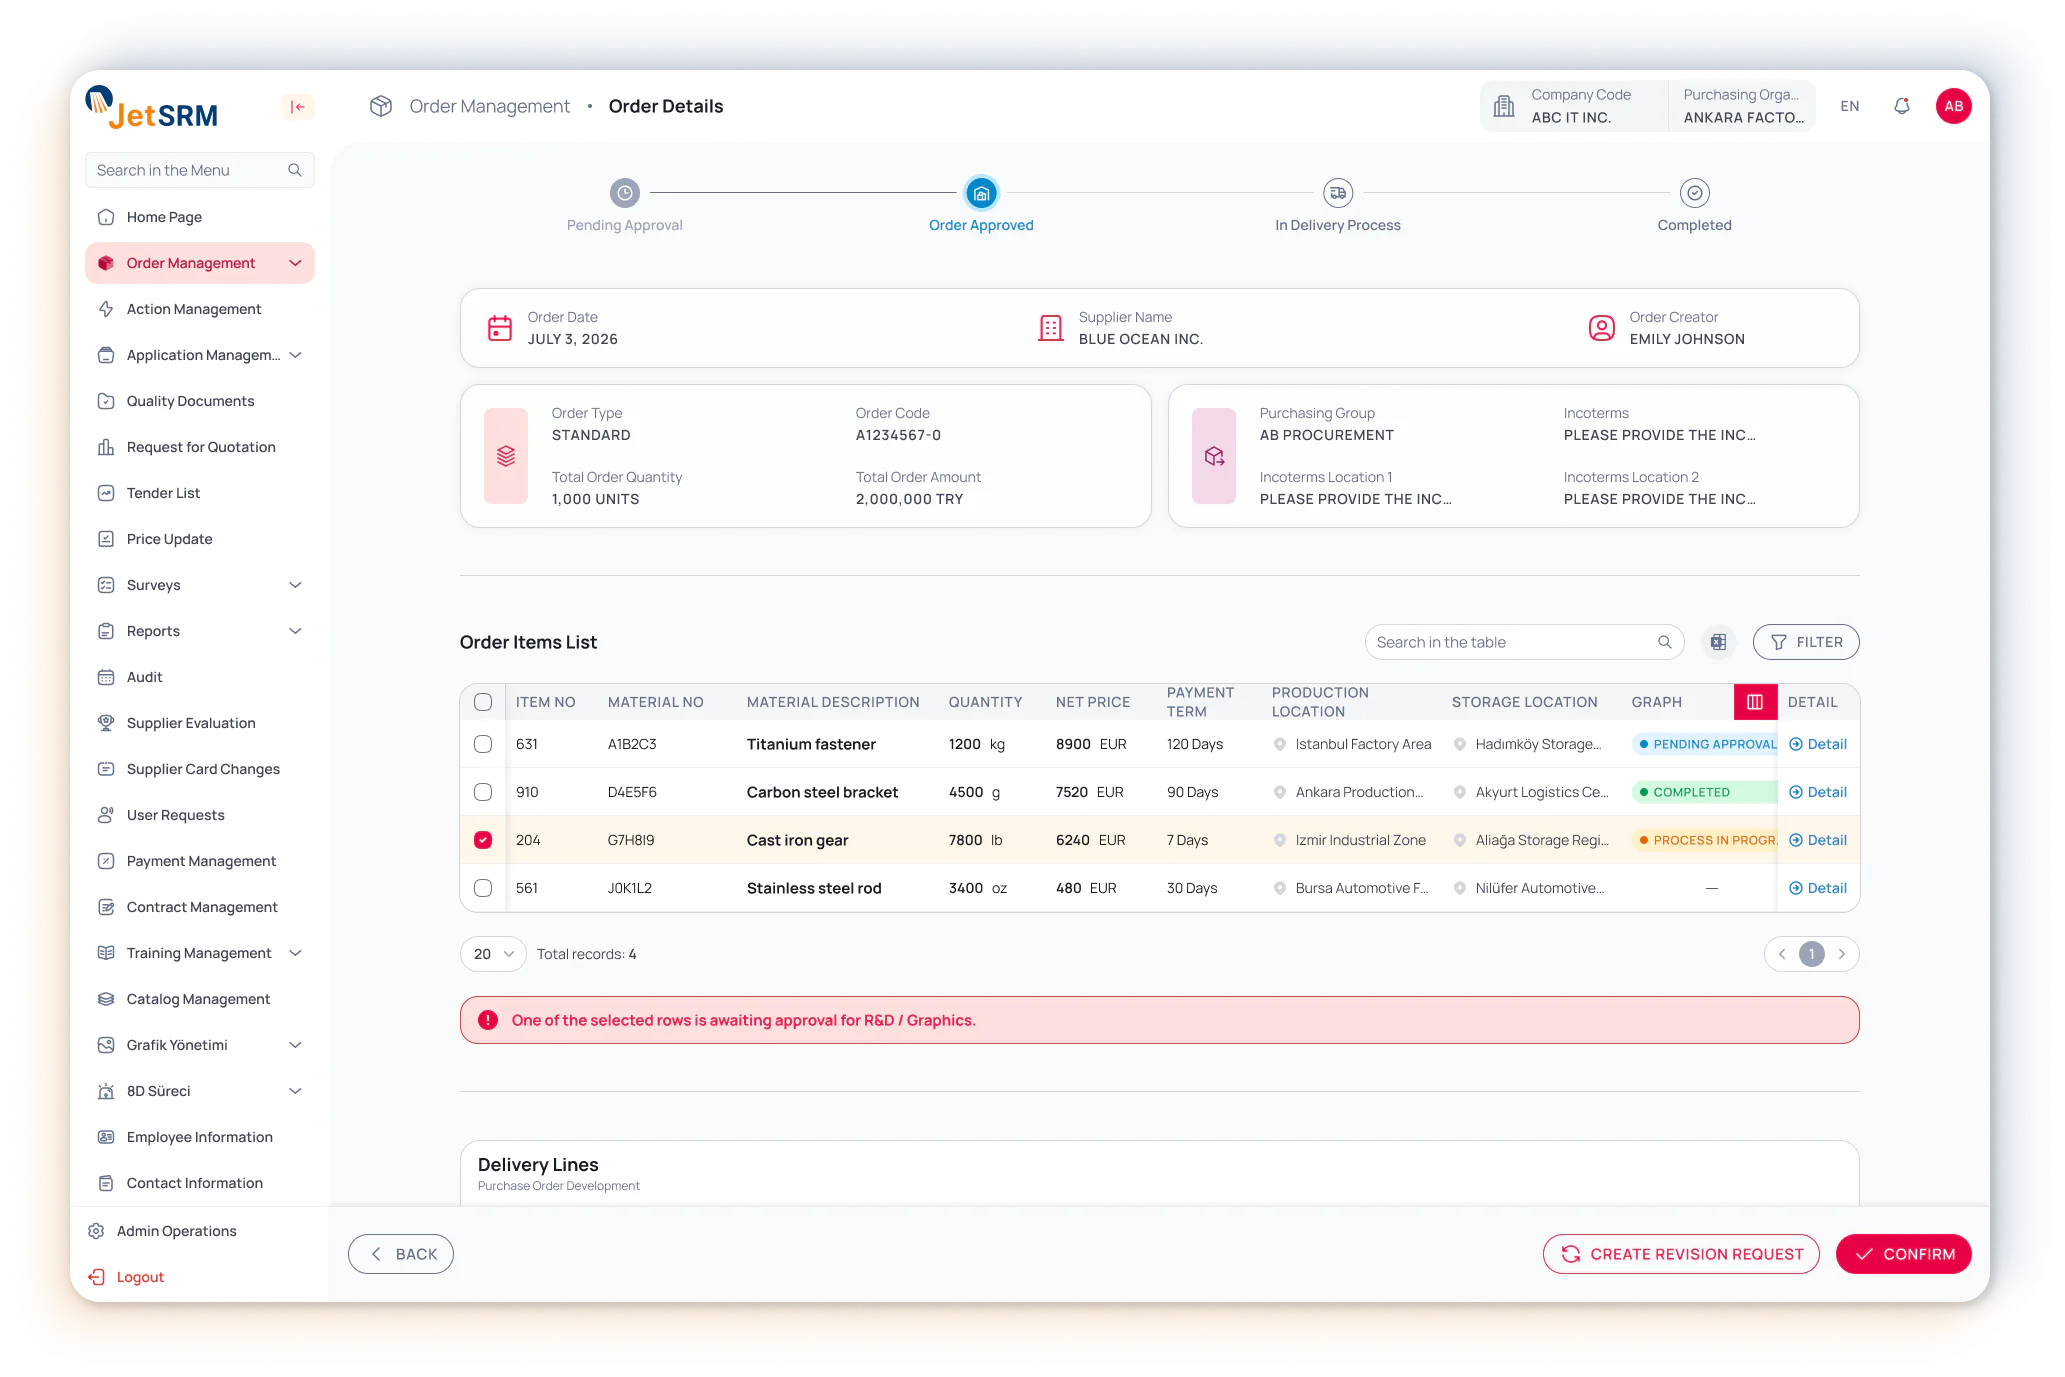This screenshot has height=1377, width=2065.
Task: Click the In Delivery Process truck icon
Action: point(1337,193)
